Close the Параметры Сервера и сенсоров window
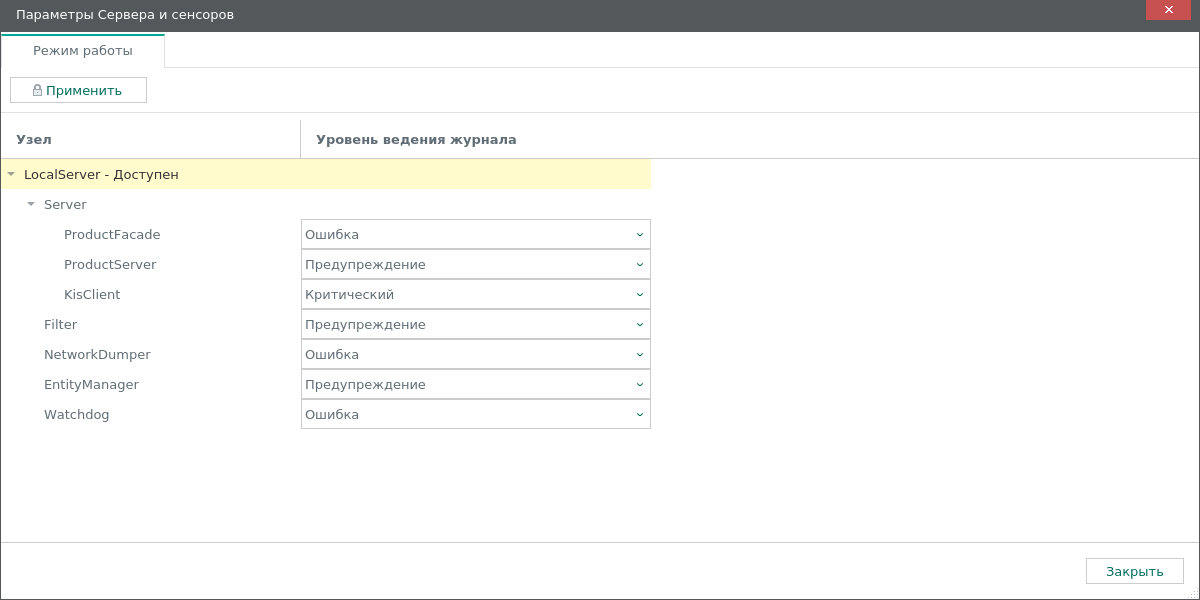Screen dimensions: 1200x600 click(1168, 10)
